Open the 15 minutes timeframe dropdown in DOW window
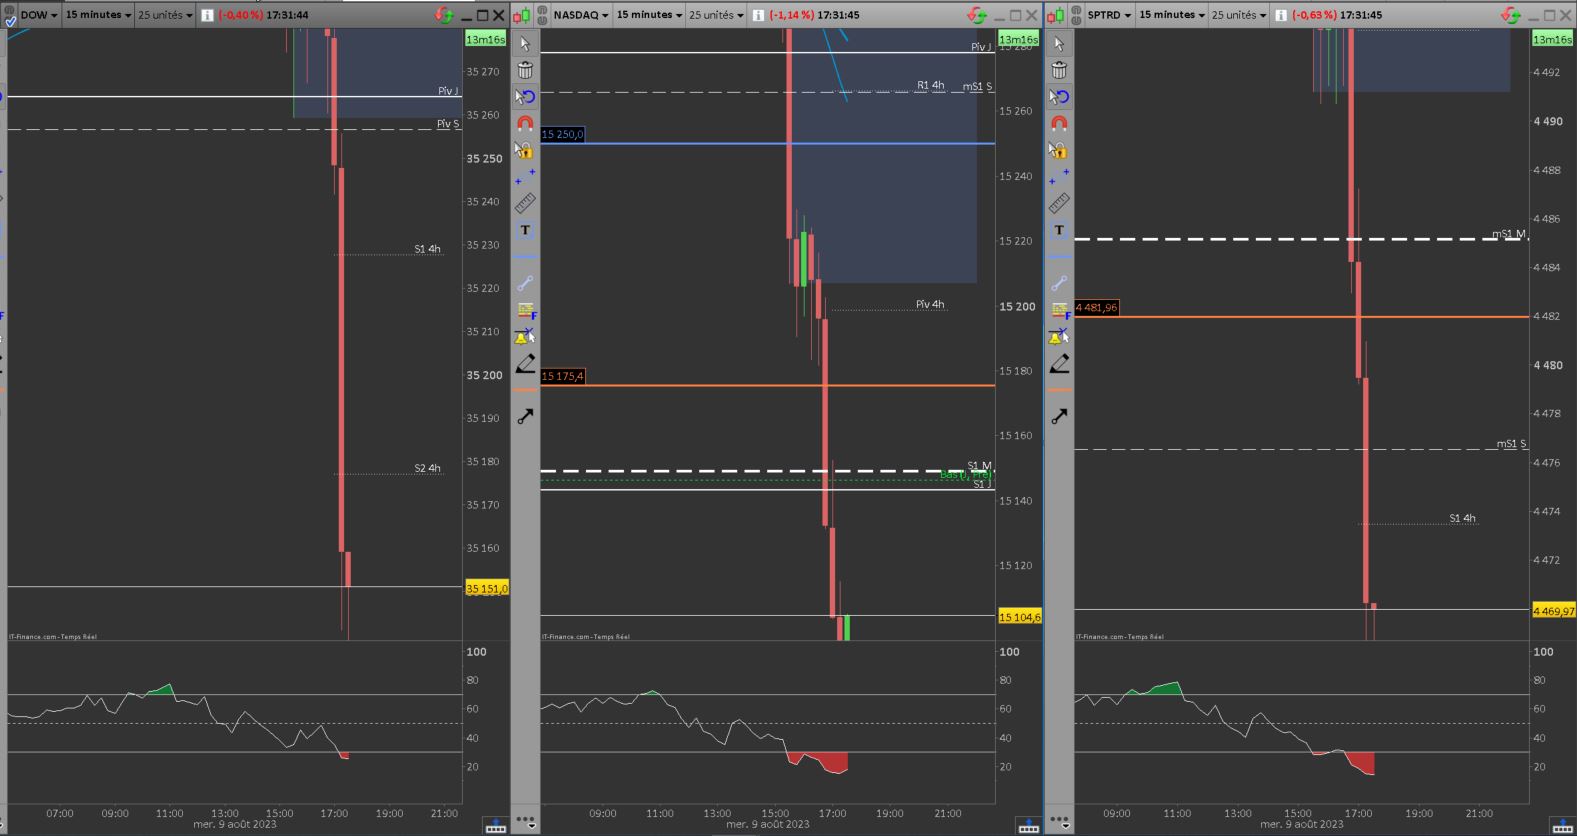1577x836 pixels. coord(98,15)
